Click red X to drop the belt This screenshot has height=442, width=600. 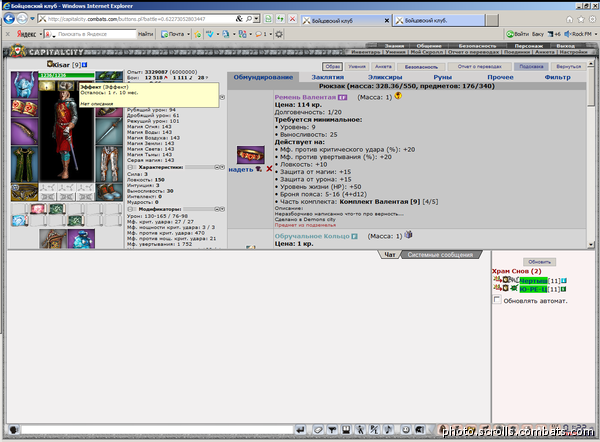[269, 169]
